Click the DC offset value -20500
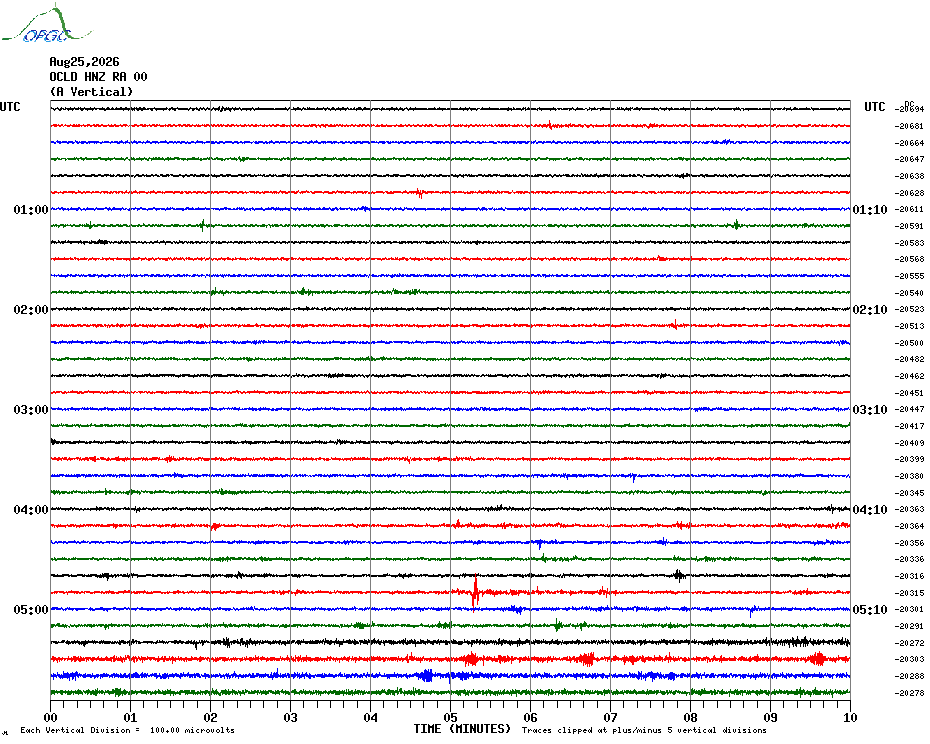The image size is (930, 744). coord(909,343)
